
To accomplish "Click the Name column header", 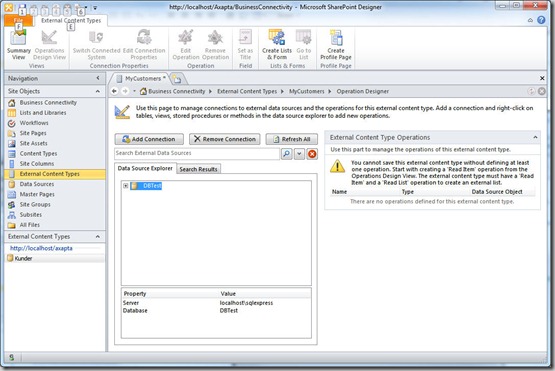I will point(339,192).
